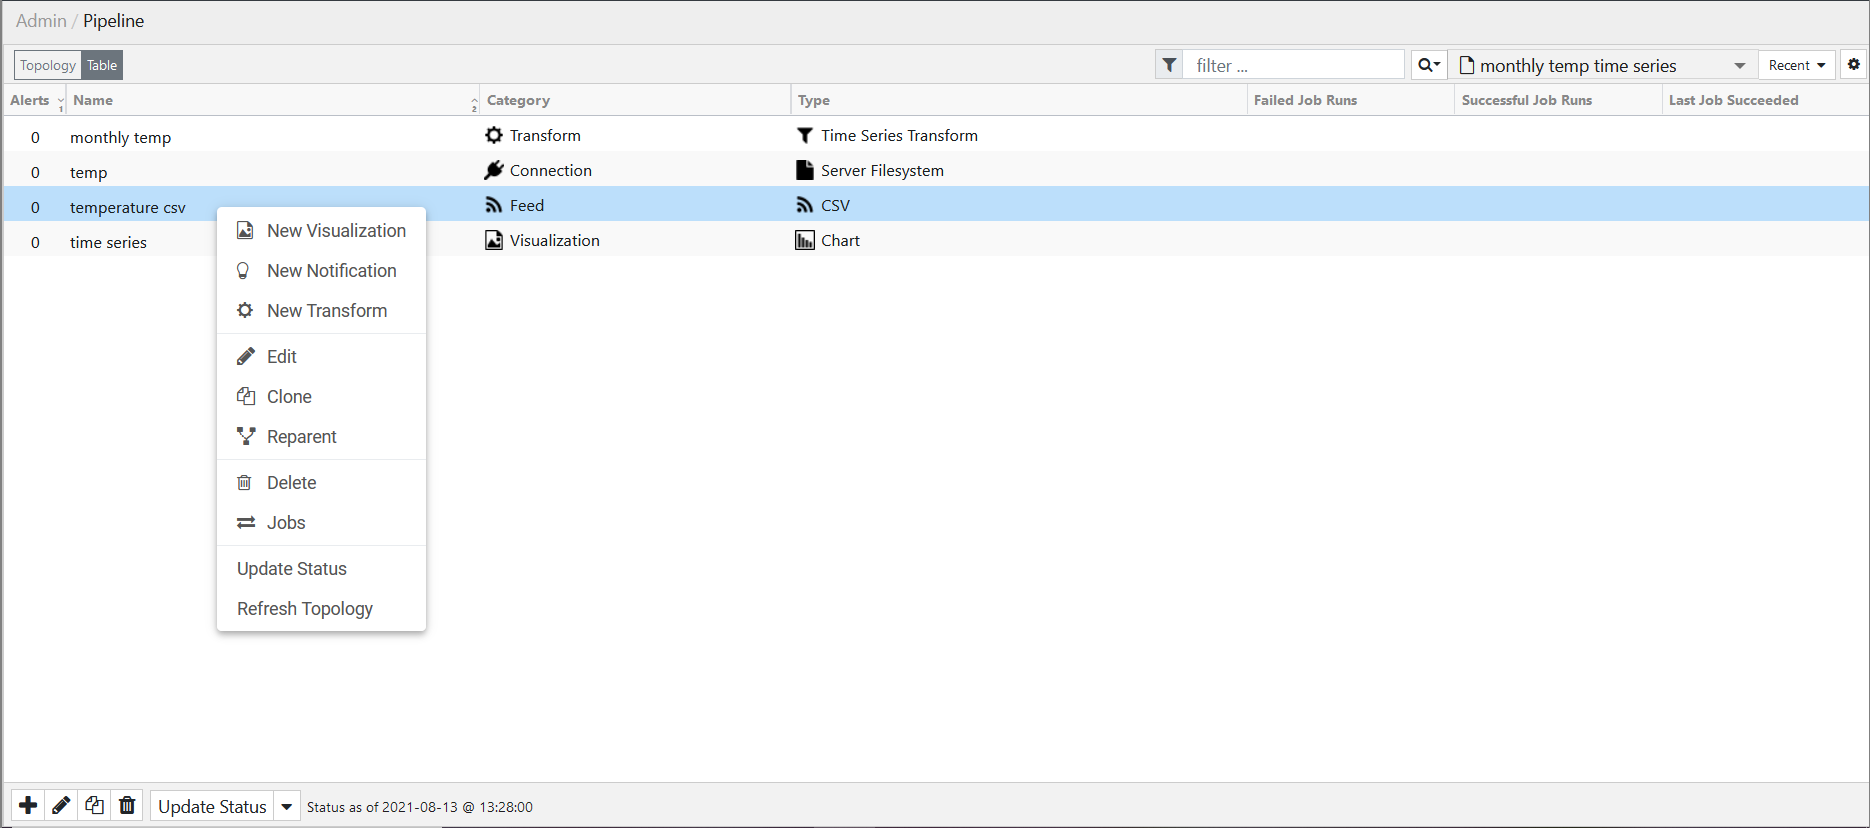Expand the monthly temp time series dropdown

tap(1740, 66)
